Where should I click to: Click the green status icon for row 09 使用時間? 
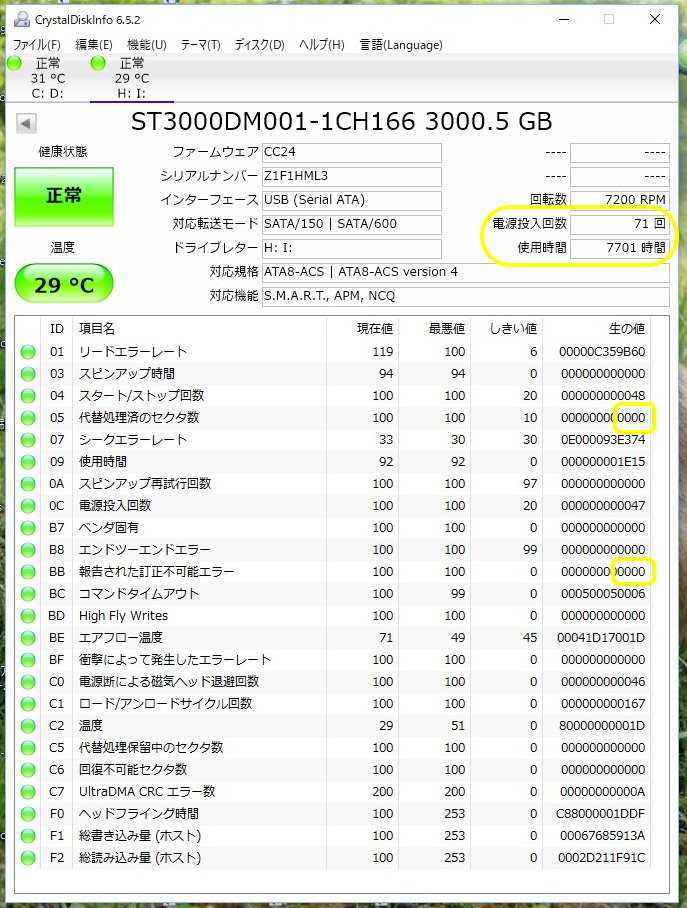point(28,462)
